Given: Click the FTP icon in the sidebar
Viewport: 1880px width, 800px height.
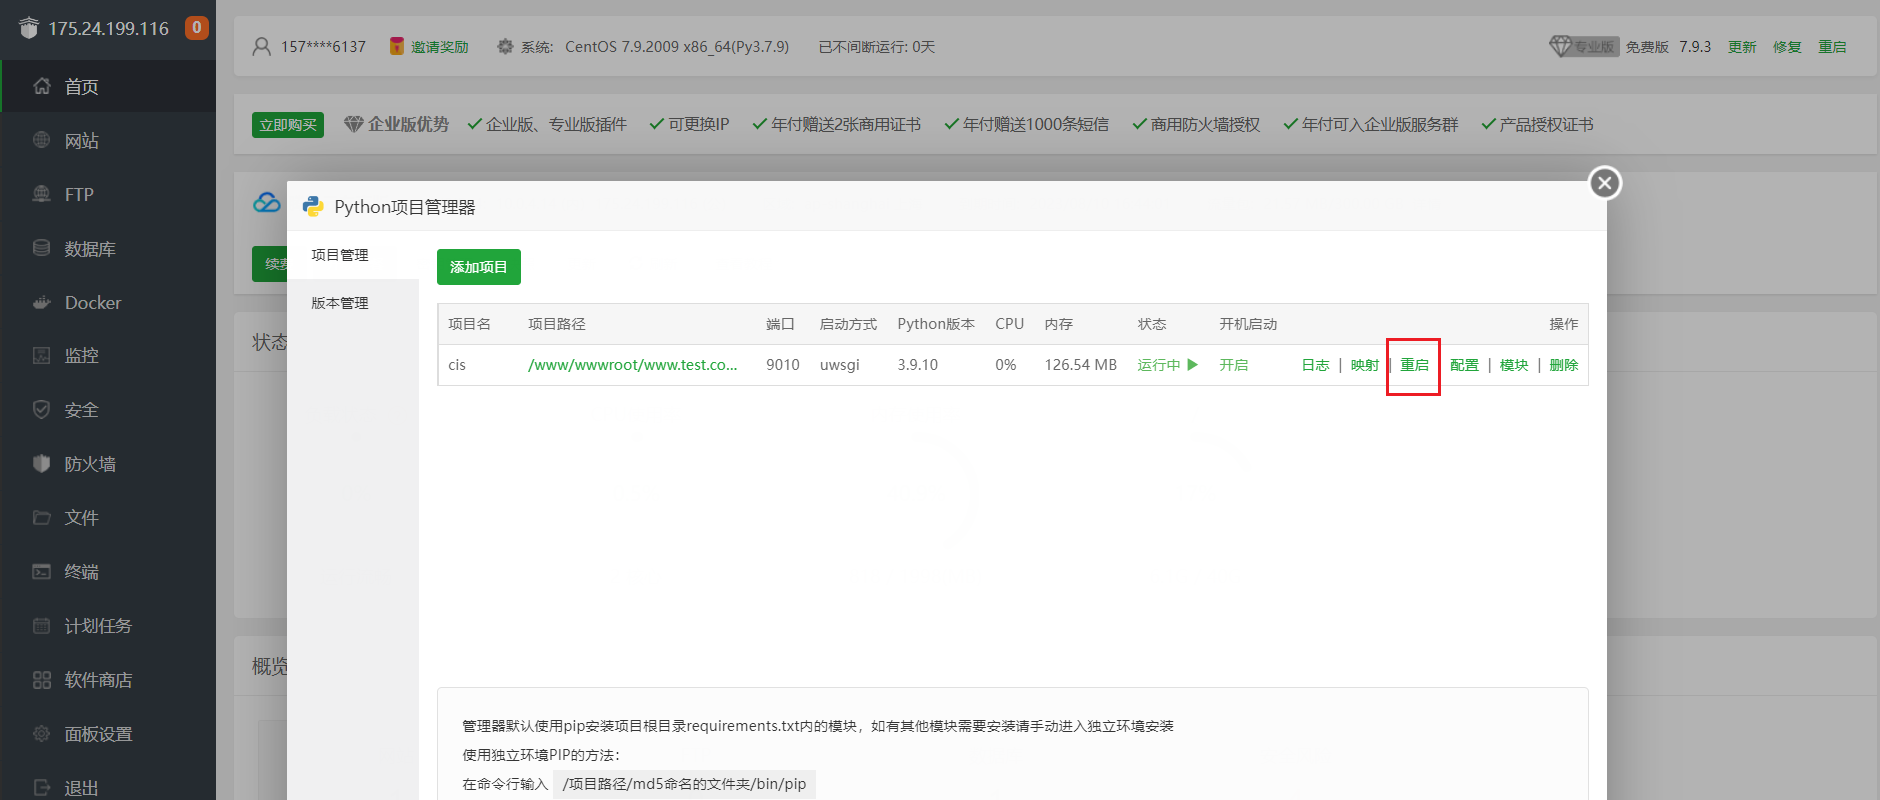Looking at the screenshot, I should point(42,194).
